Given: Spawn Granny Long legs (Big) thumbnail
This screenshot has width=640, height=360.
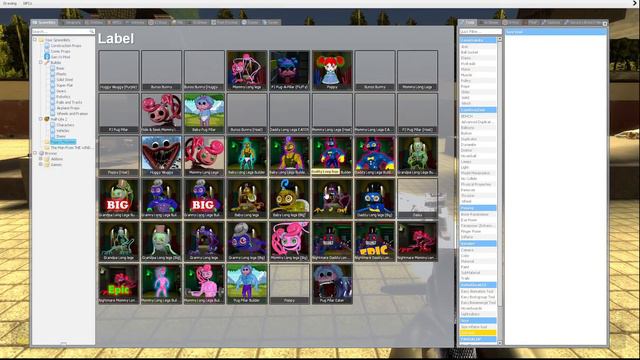Looking at the screenshot, I should click(x=247, y=241).
